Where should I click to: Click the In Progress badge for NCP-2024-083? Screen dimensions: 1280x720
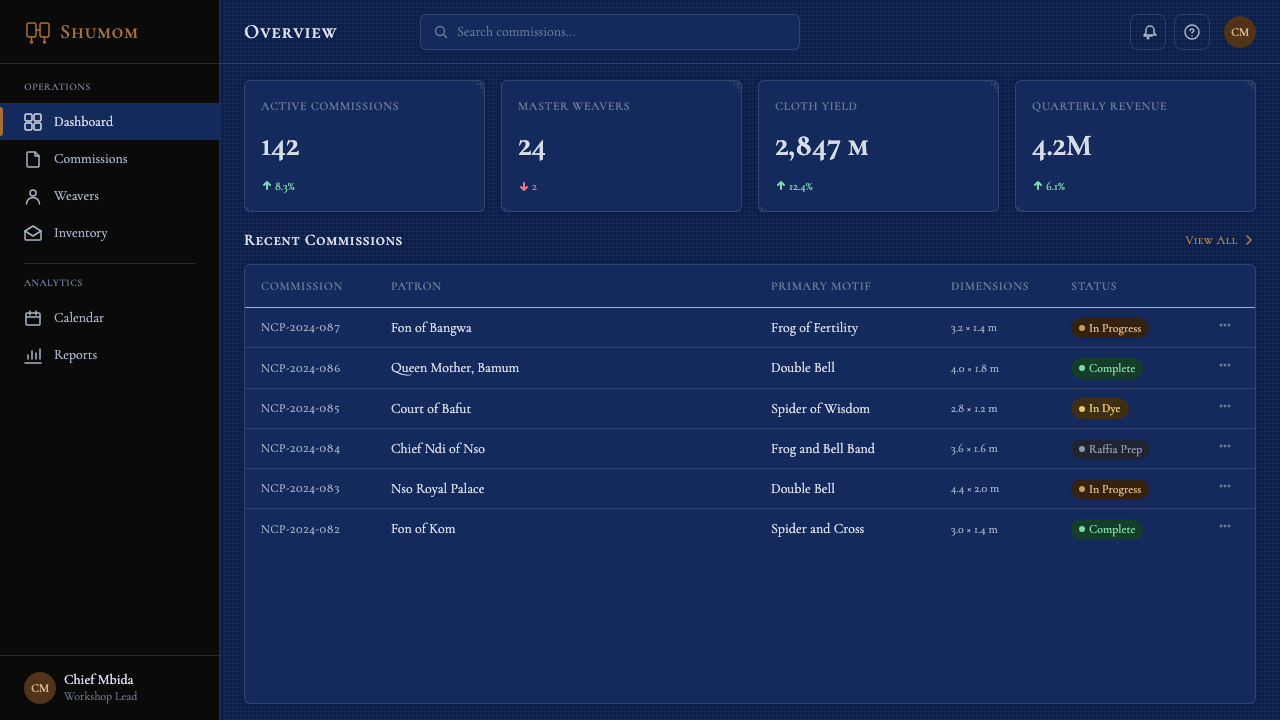click(1110, 489)
